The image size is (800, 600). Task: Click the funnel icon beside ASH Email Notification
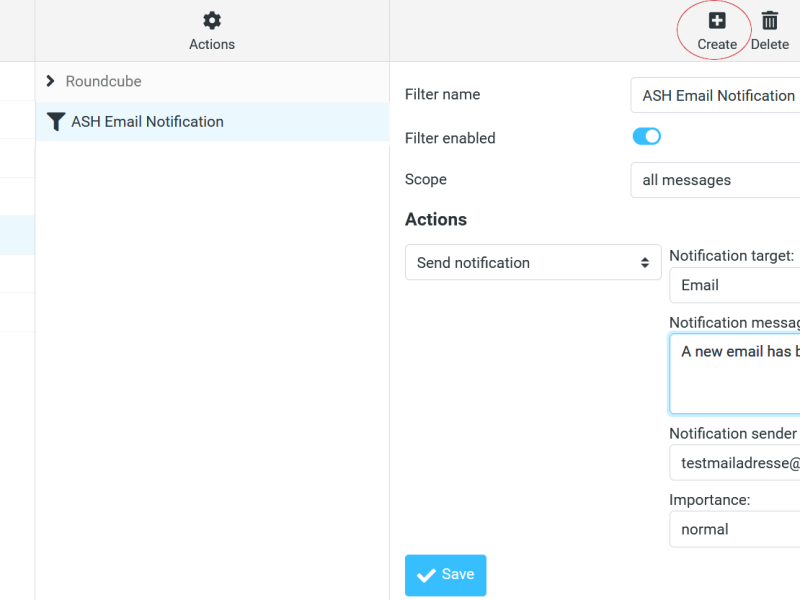56,121
